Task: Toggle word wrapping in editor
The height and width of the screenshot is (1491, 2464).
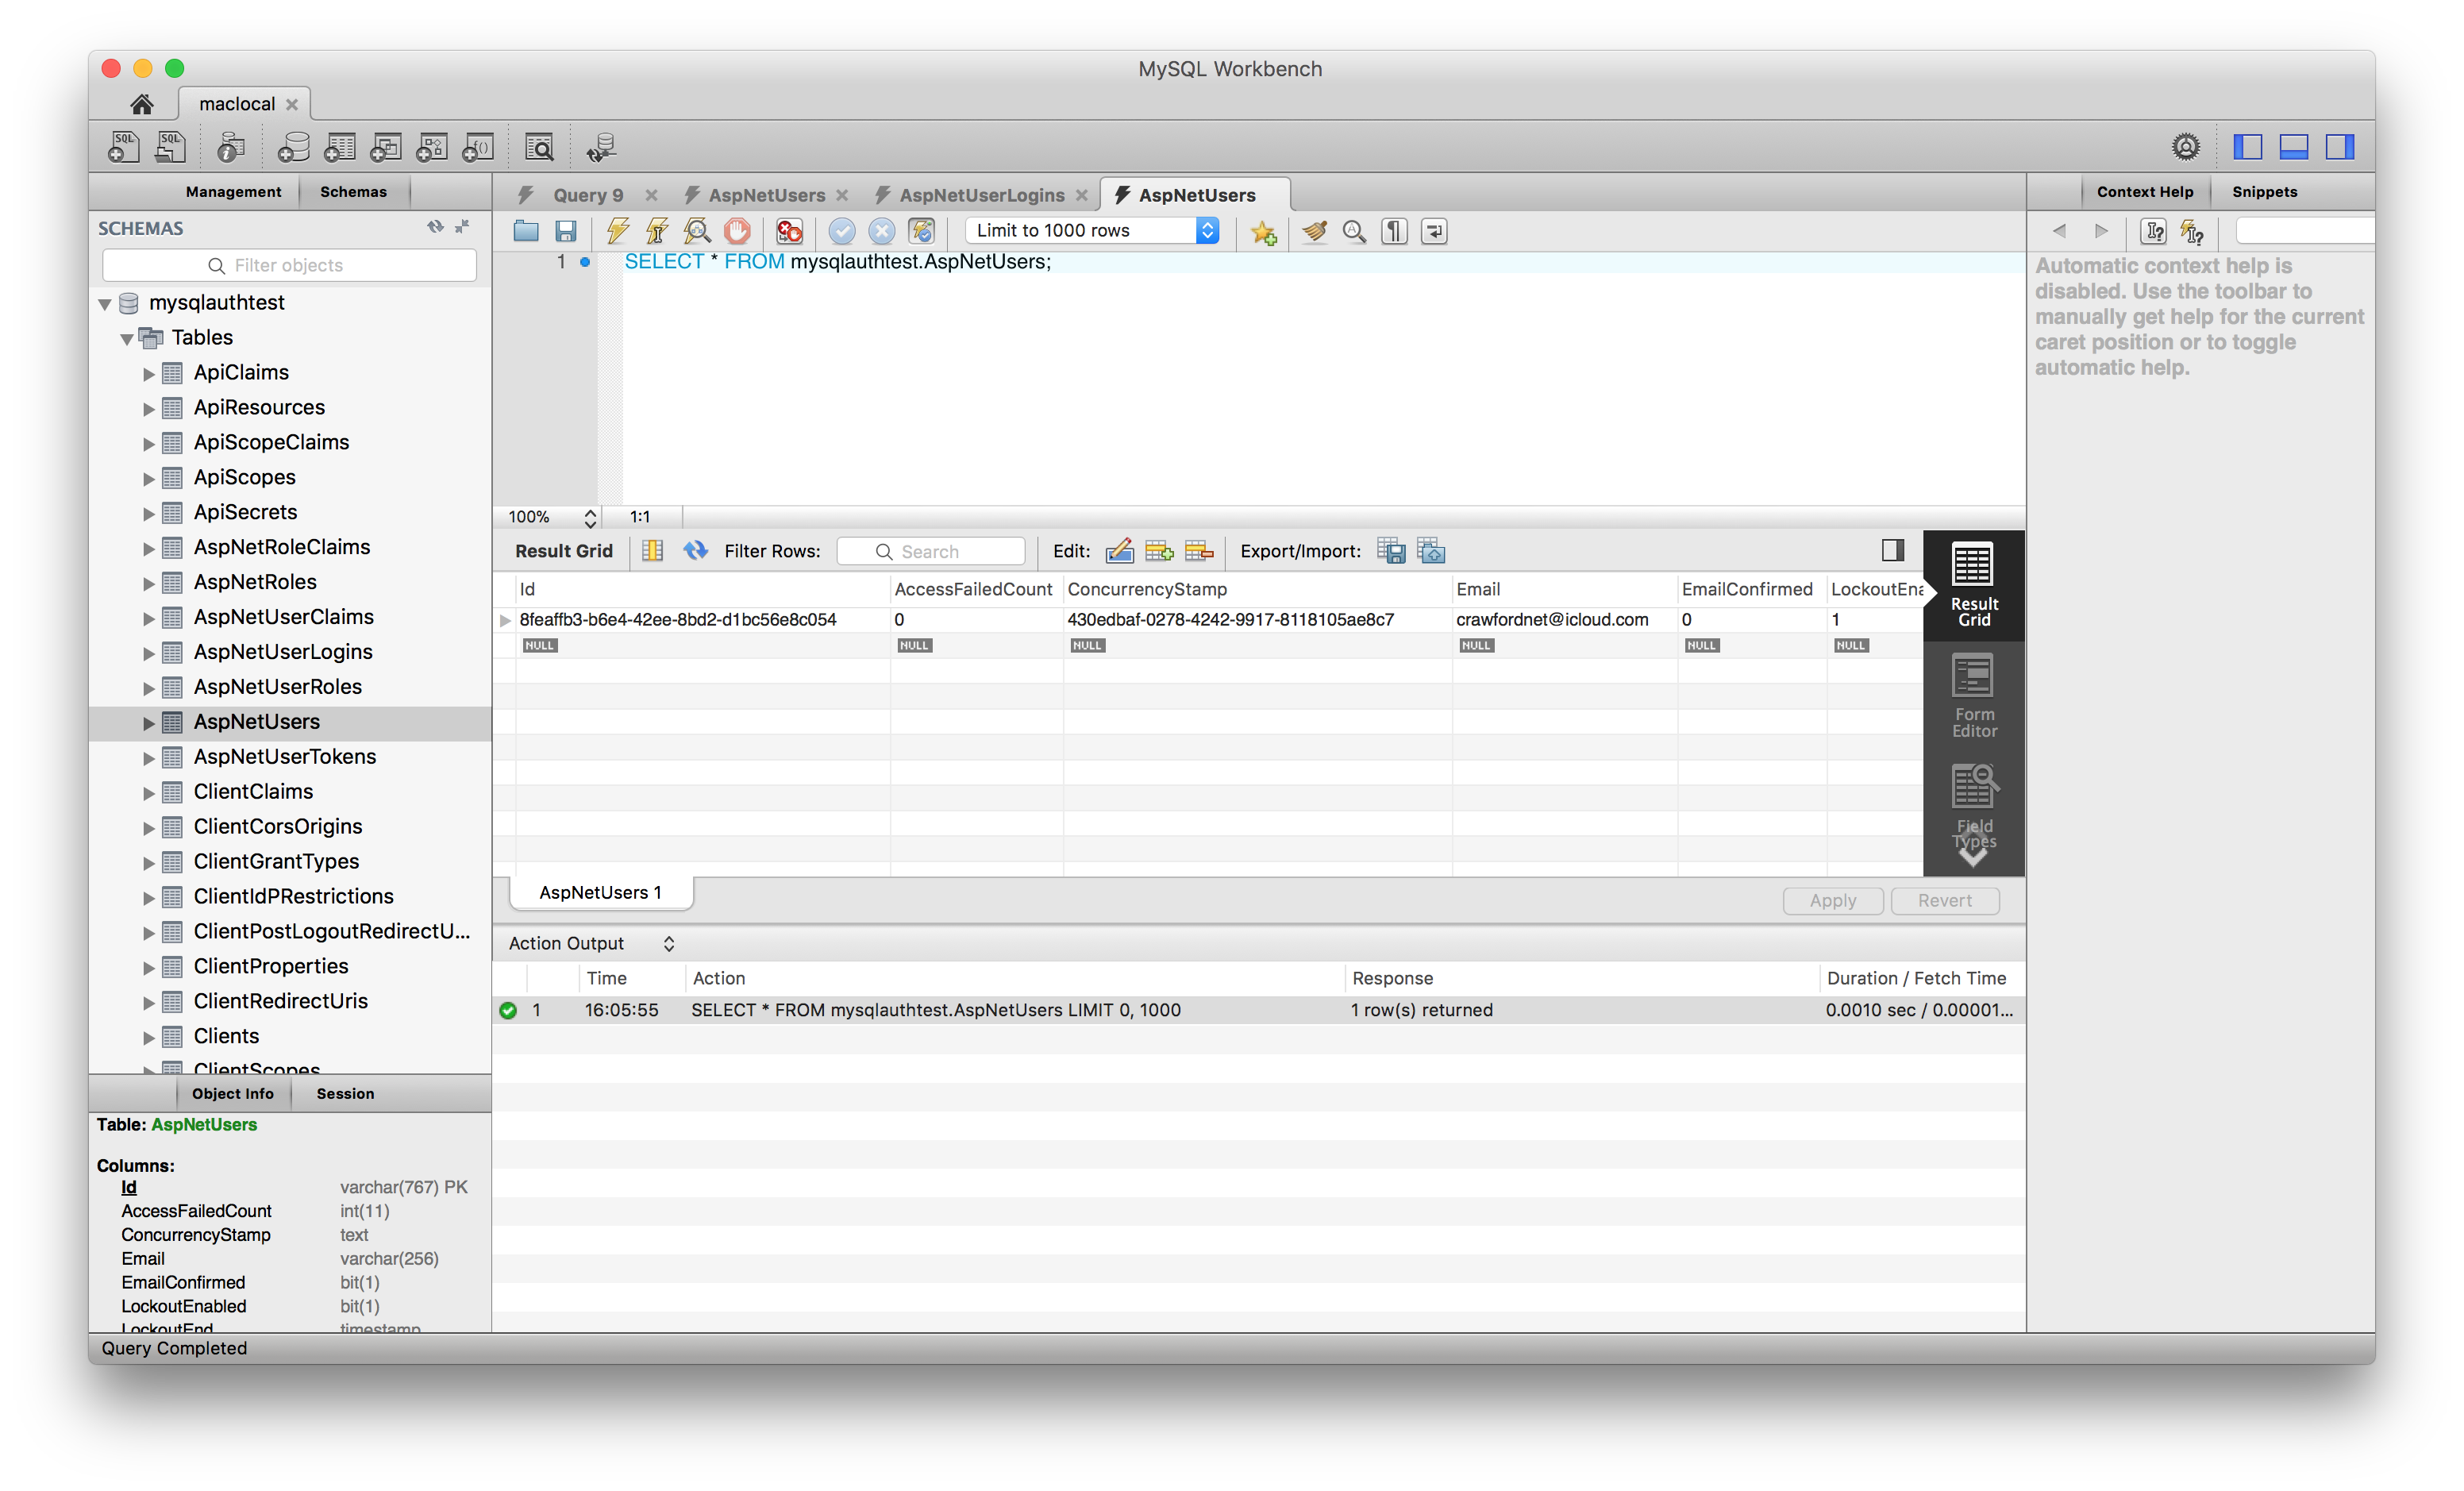Action: coord(1434,231)
